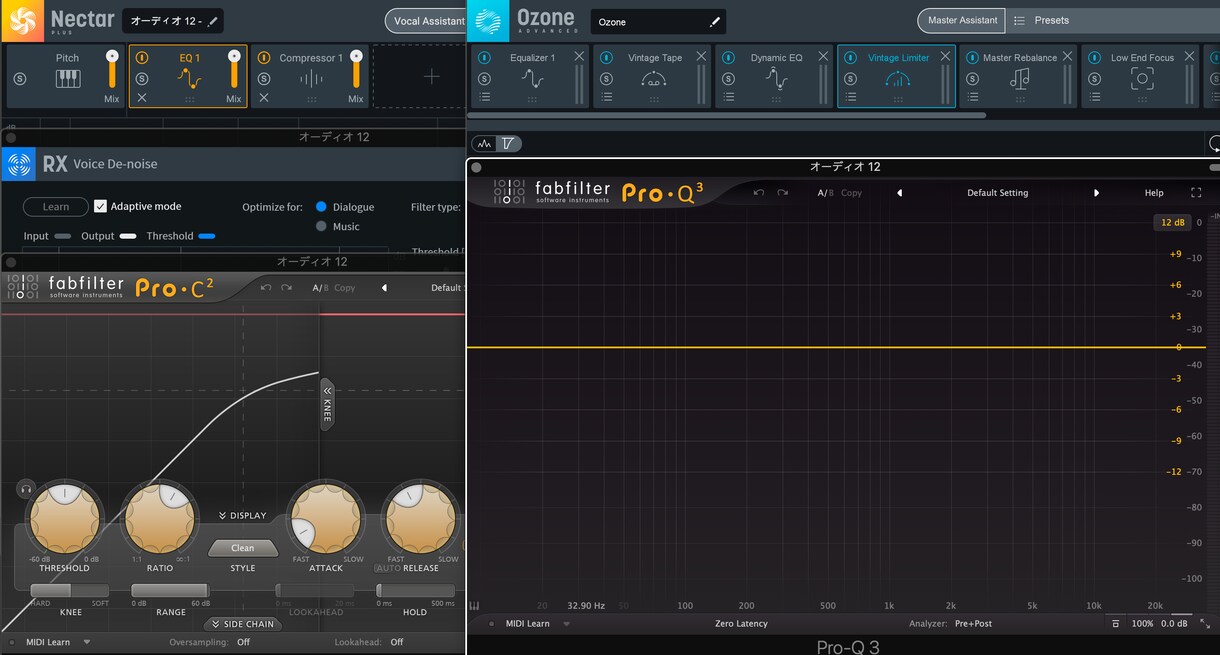Open the Default Setting preset menu in Pro-Q 3
Screen dimensions: 1220x655
click(x=997, y=193)
